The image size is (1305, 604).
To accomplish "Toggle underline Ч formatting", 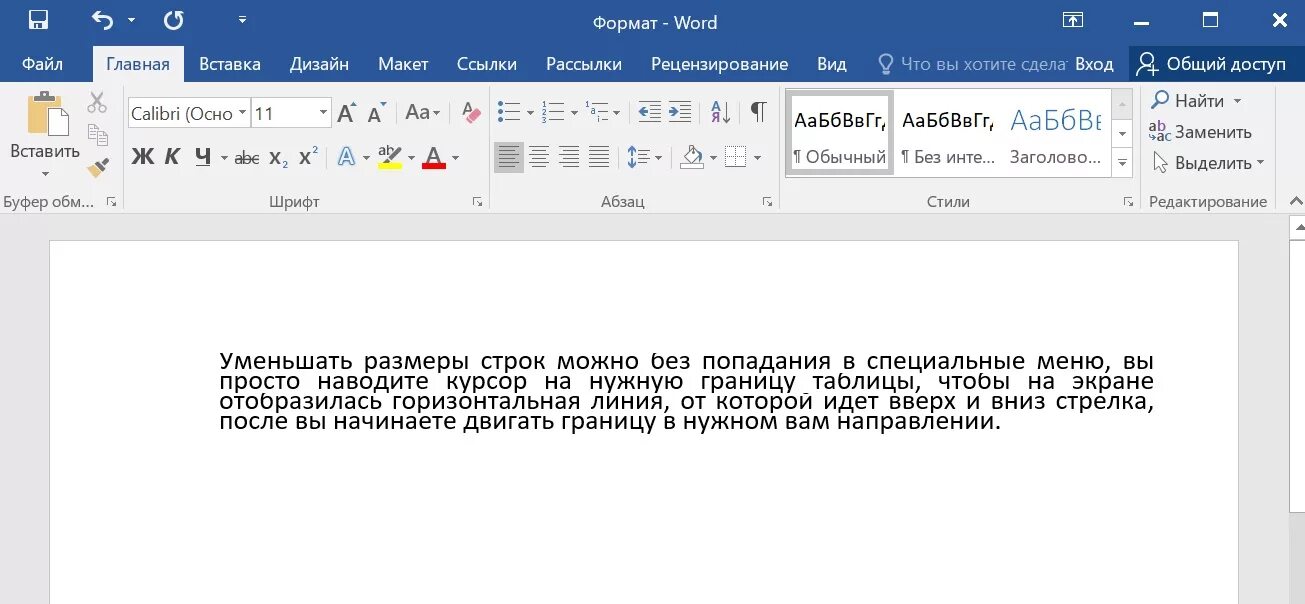I will 203,157.
